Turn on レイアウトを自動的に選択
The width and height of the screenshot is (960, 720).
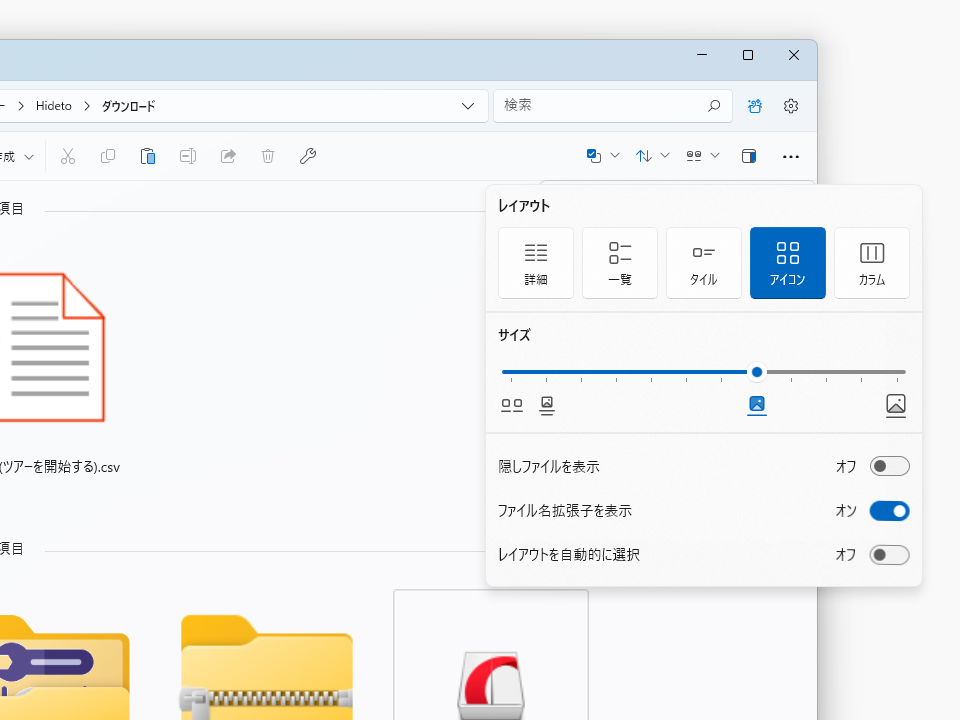pyautogui.click(x=888, y=555)
